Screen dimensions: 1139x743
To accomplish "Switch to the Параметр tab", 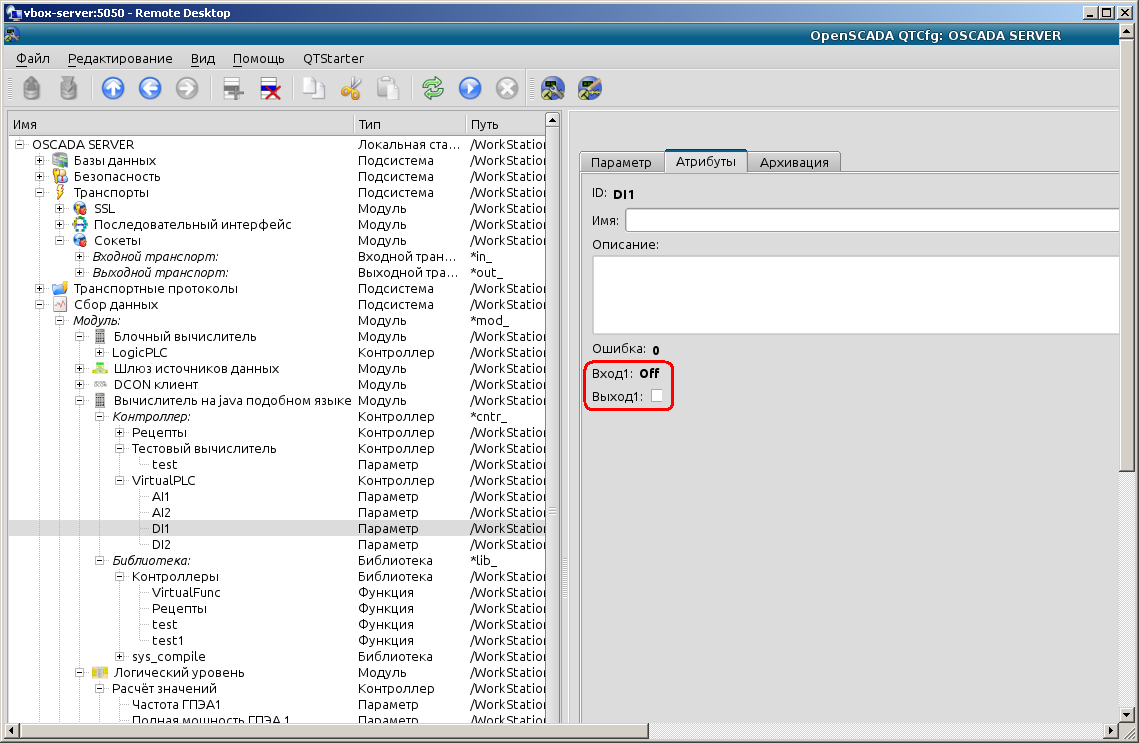I will coord(621,162).
